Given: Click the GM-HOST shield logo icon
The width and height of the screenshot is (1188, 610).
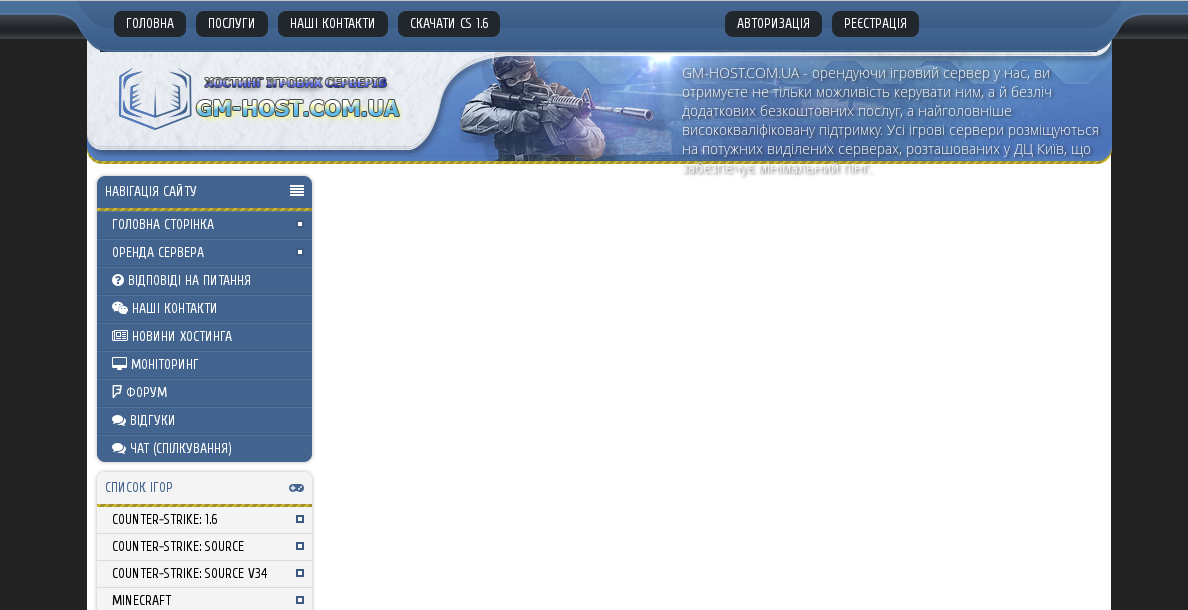Looking at the screenshot, I should pyautogui.click(x=155, y=99).
